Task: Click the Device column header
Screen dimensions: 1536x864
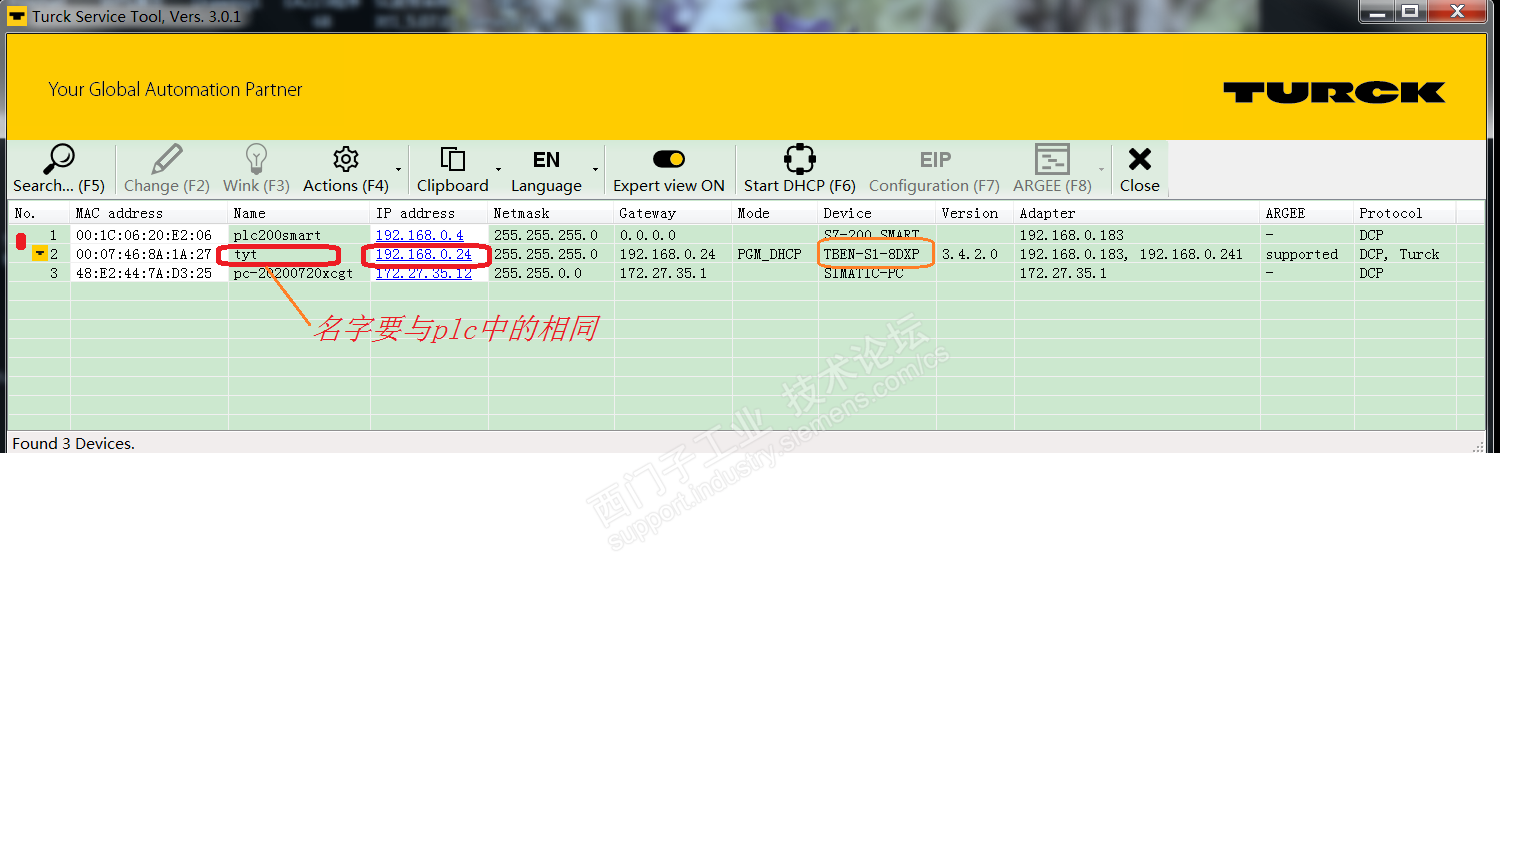Action: click(877, 213)
